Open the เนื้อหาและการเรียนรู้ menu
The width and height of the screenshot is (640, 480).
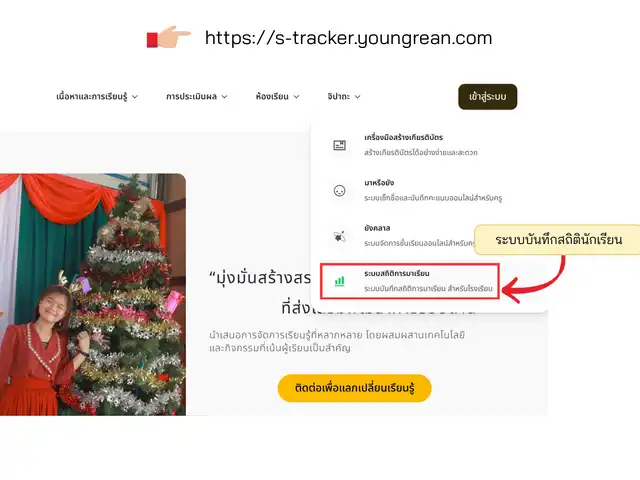coord(97,97)
